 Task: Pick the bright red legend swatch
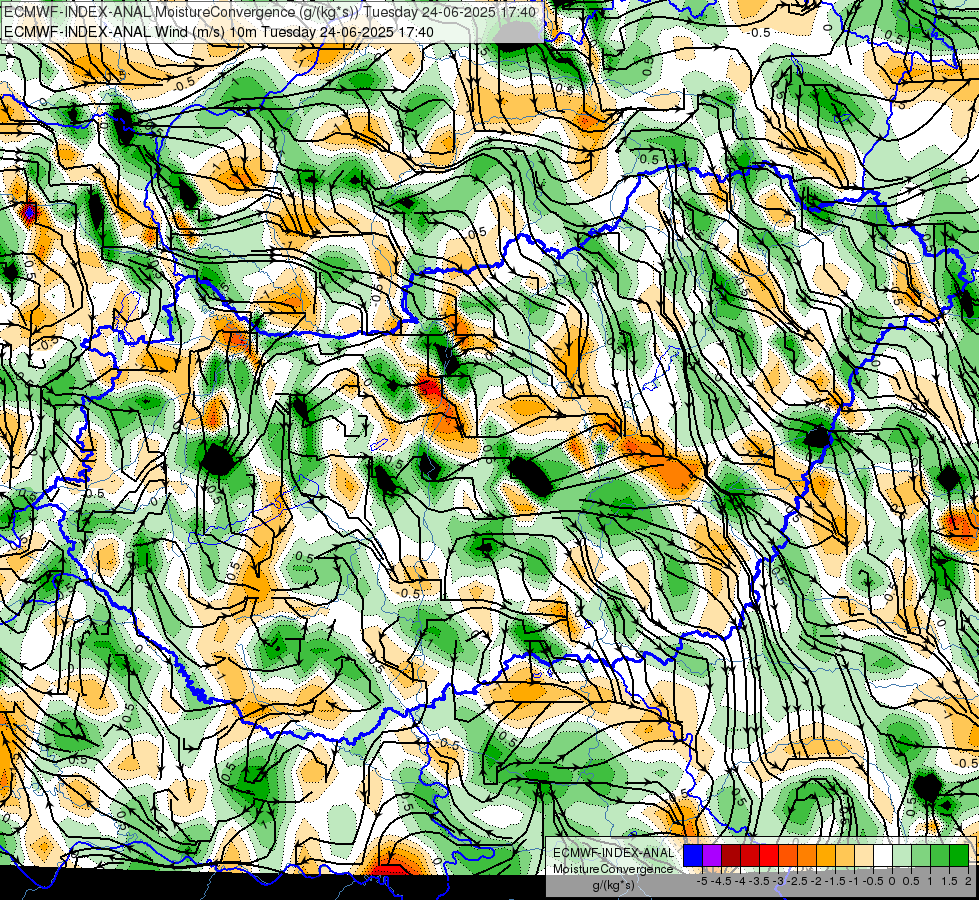click(x=769, y=855)
